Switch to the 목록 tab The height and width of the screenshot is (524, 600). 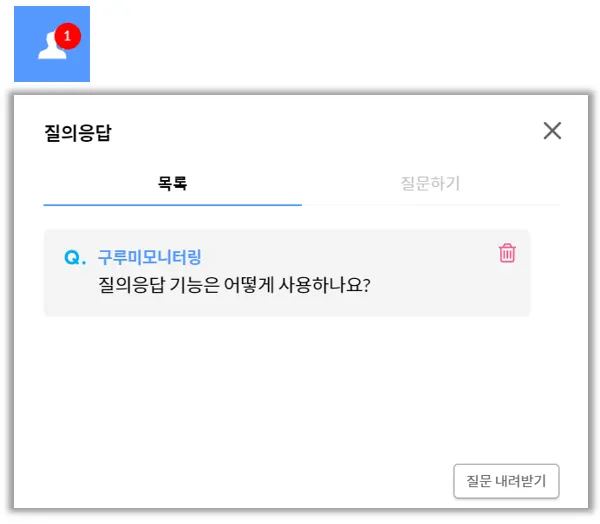pos(172,183)
